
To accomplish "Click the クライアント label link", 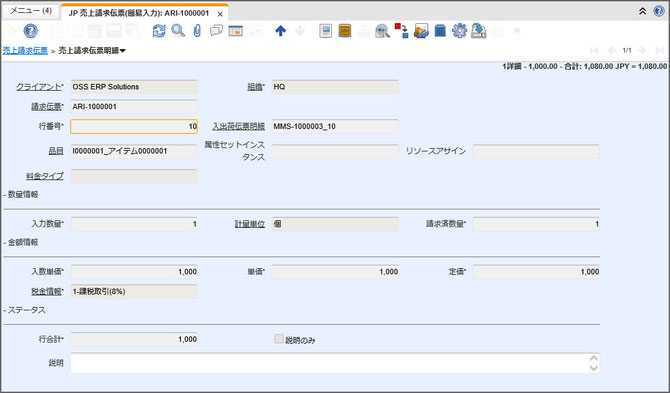I will click(x=39, y=87).
